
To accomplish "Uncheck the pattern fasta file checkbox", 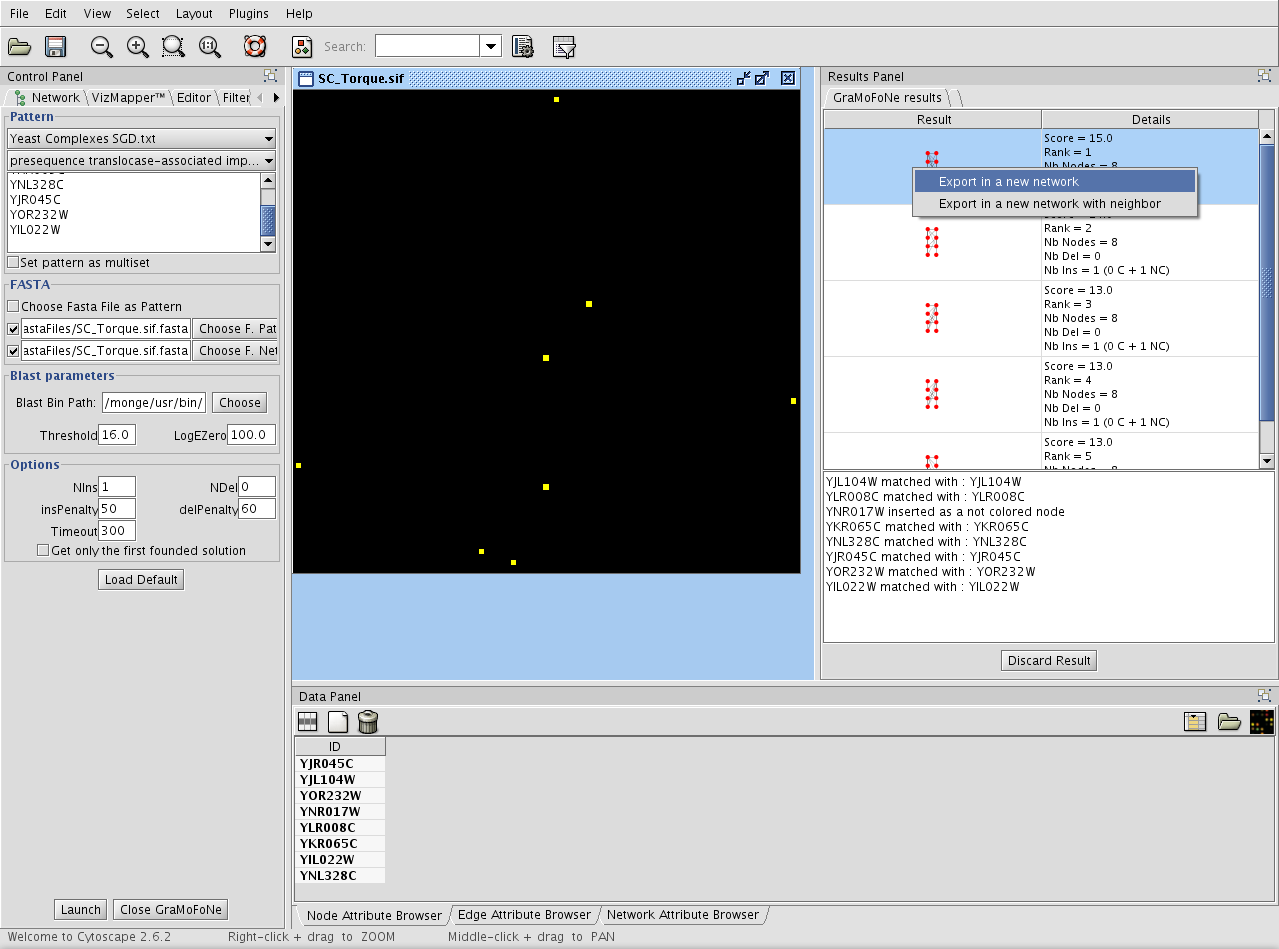I will point(13,329).
